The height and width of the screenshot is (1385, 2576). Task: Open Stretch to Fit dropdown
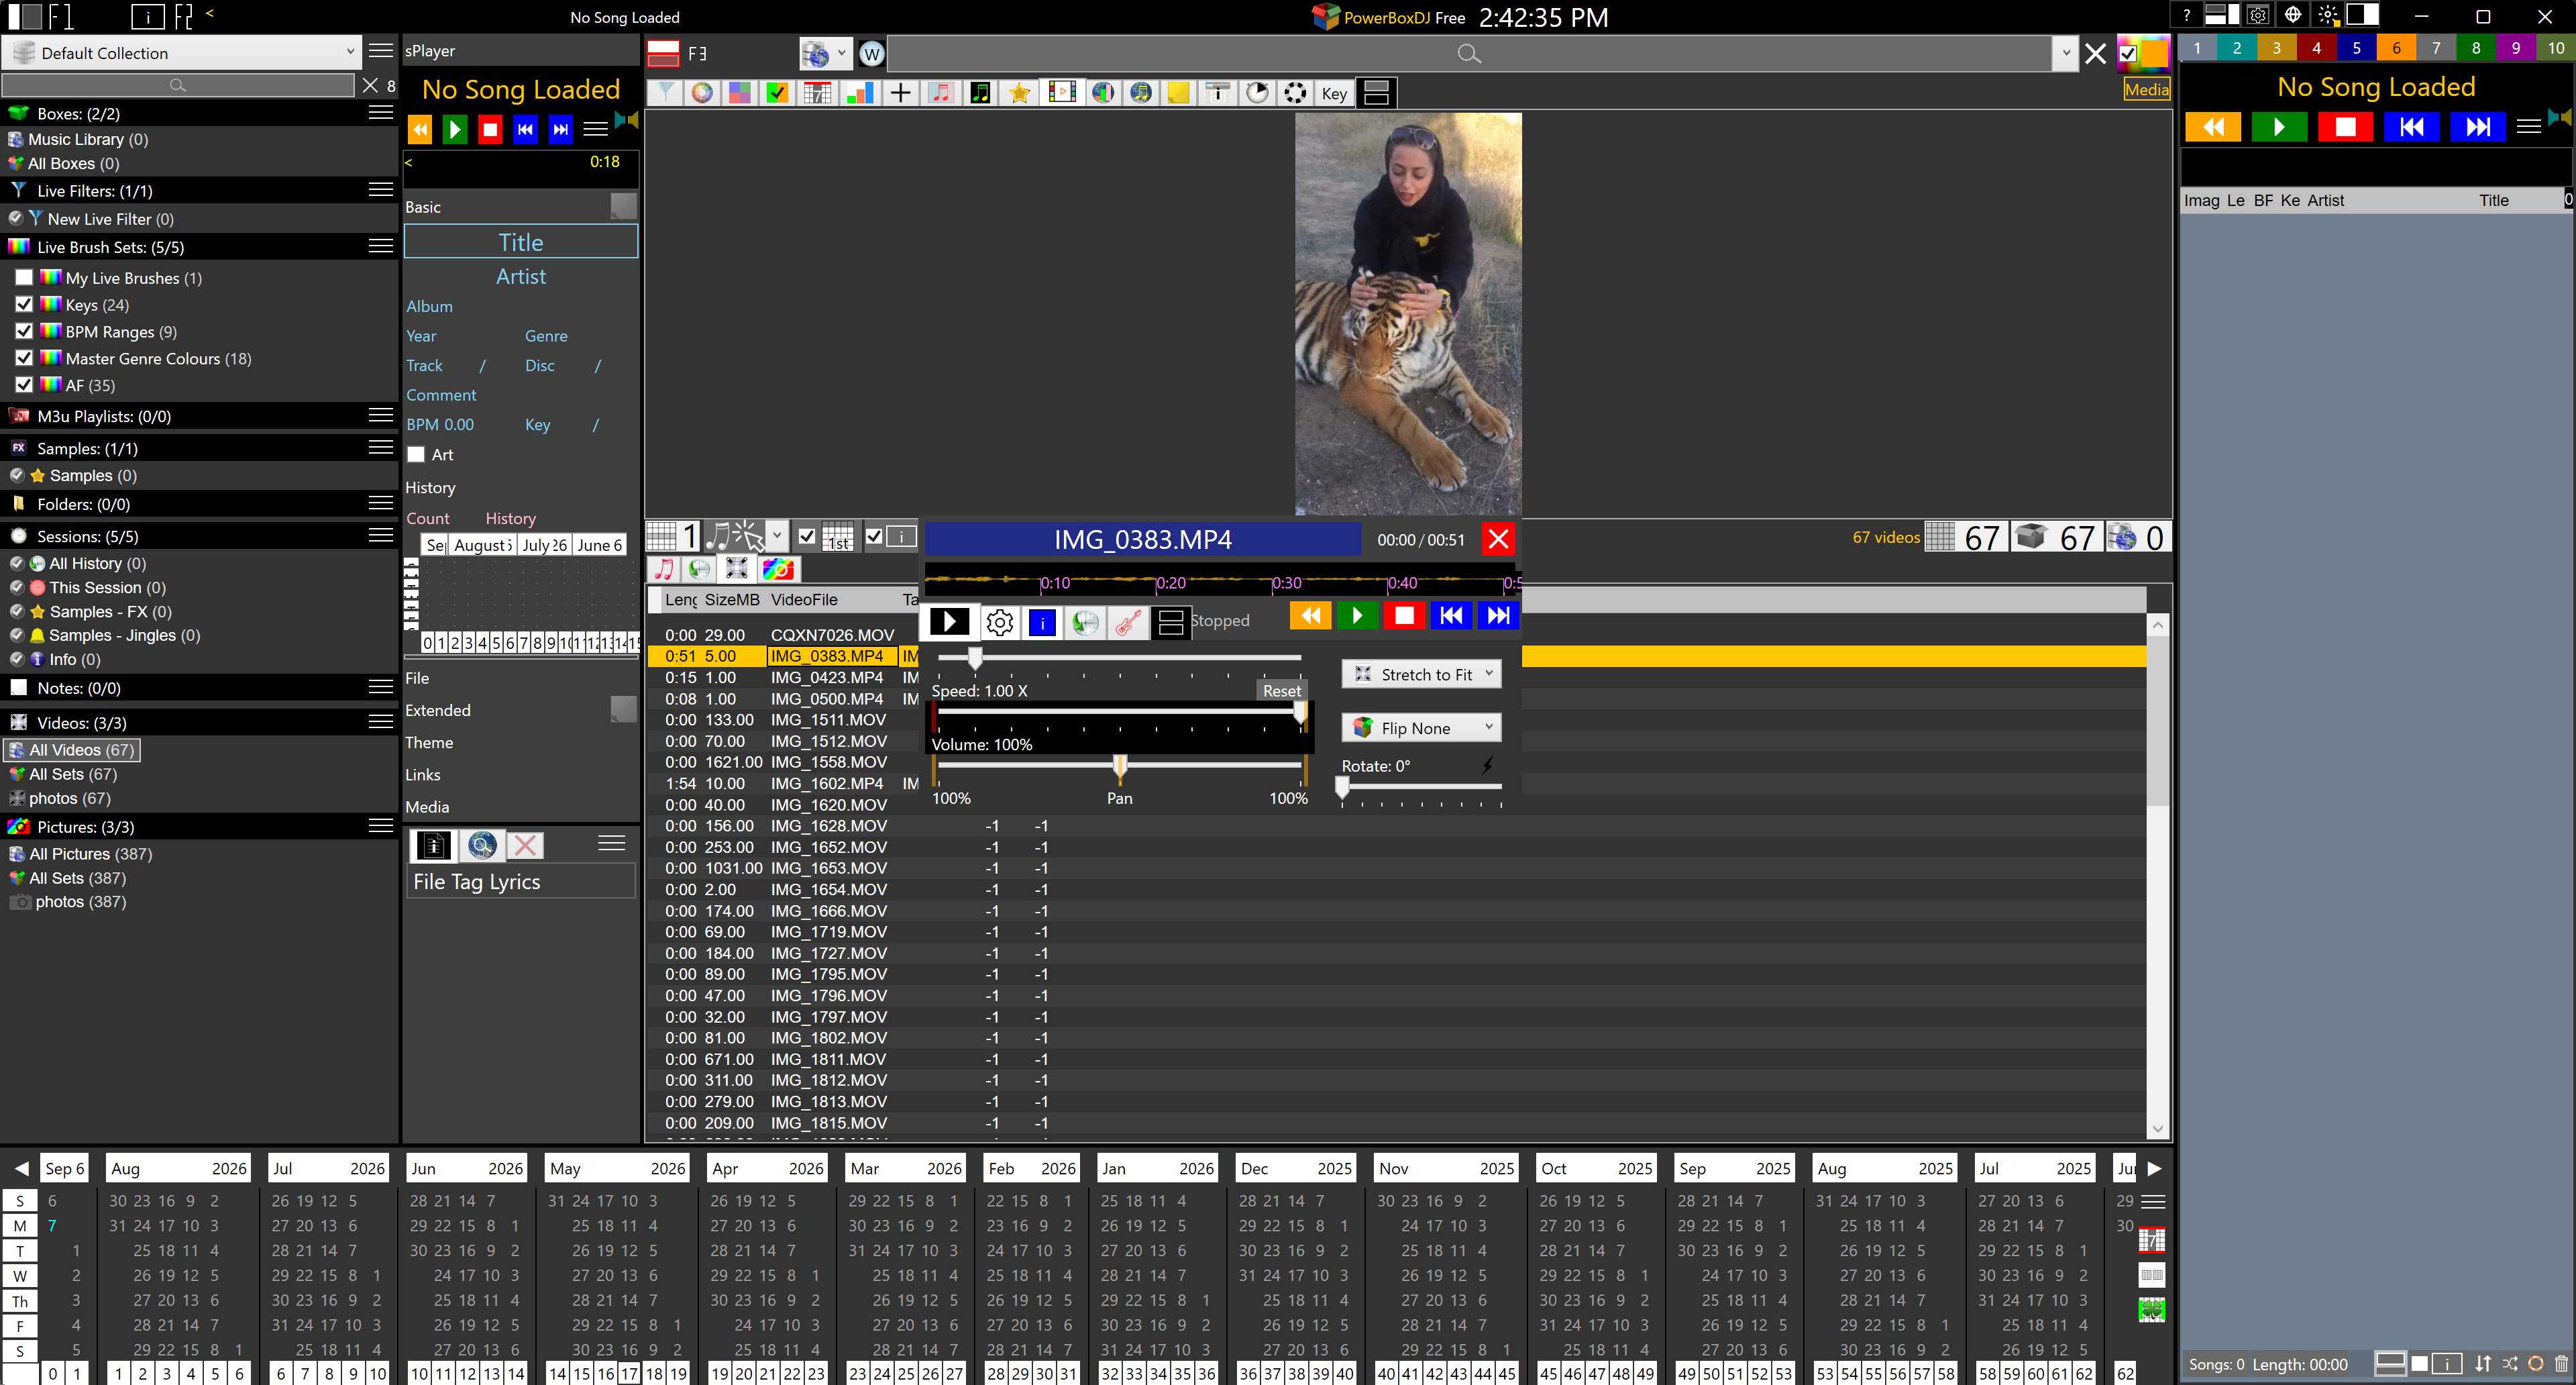click(x=1421, y=674)
